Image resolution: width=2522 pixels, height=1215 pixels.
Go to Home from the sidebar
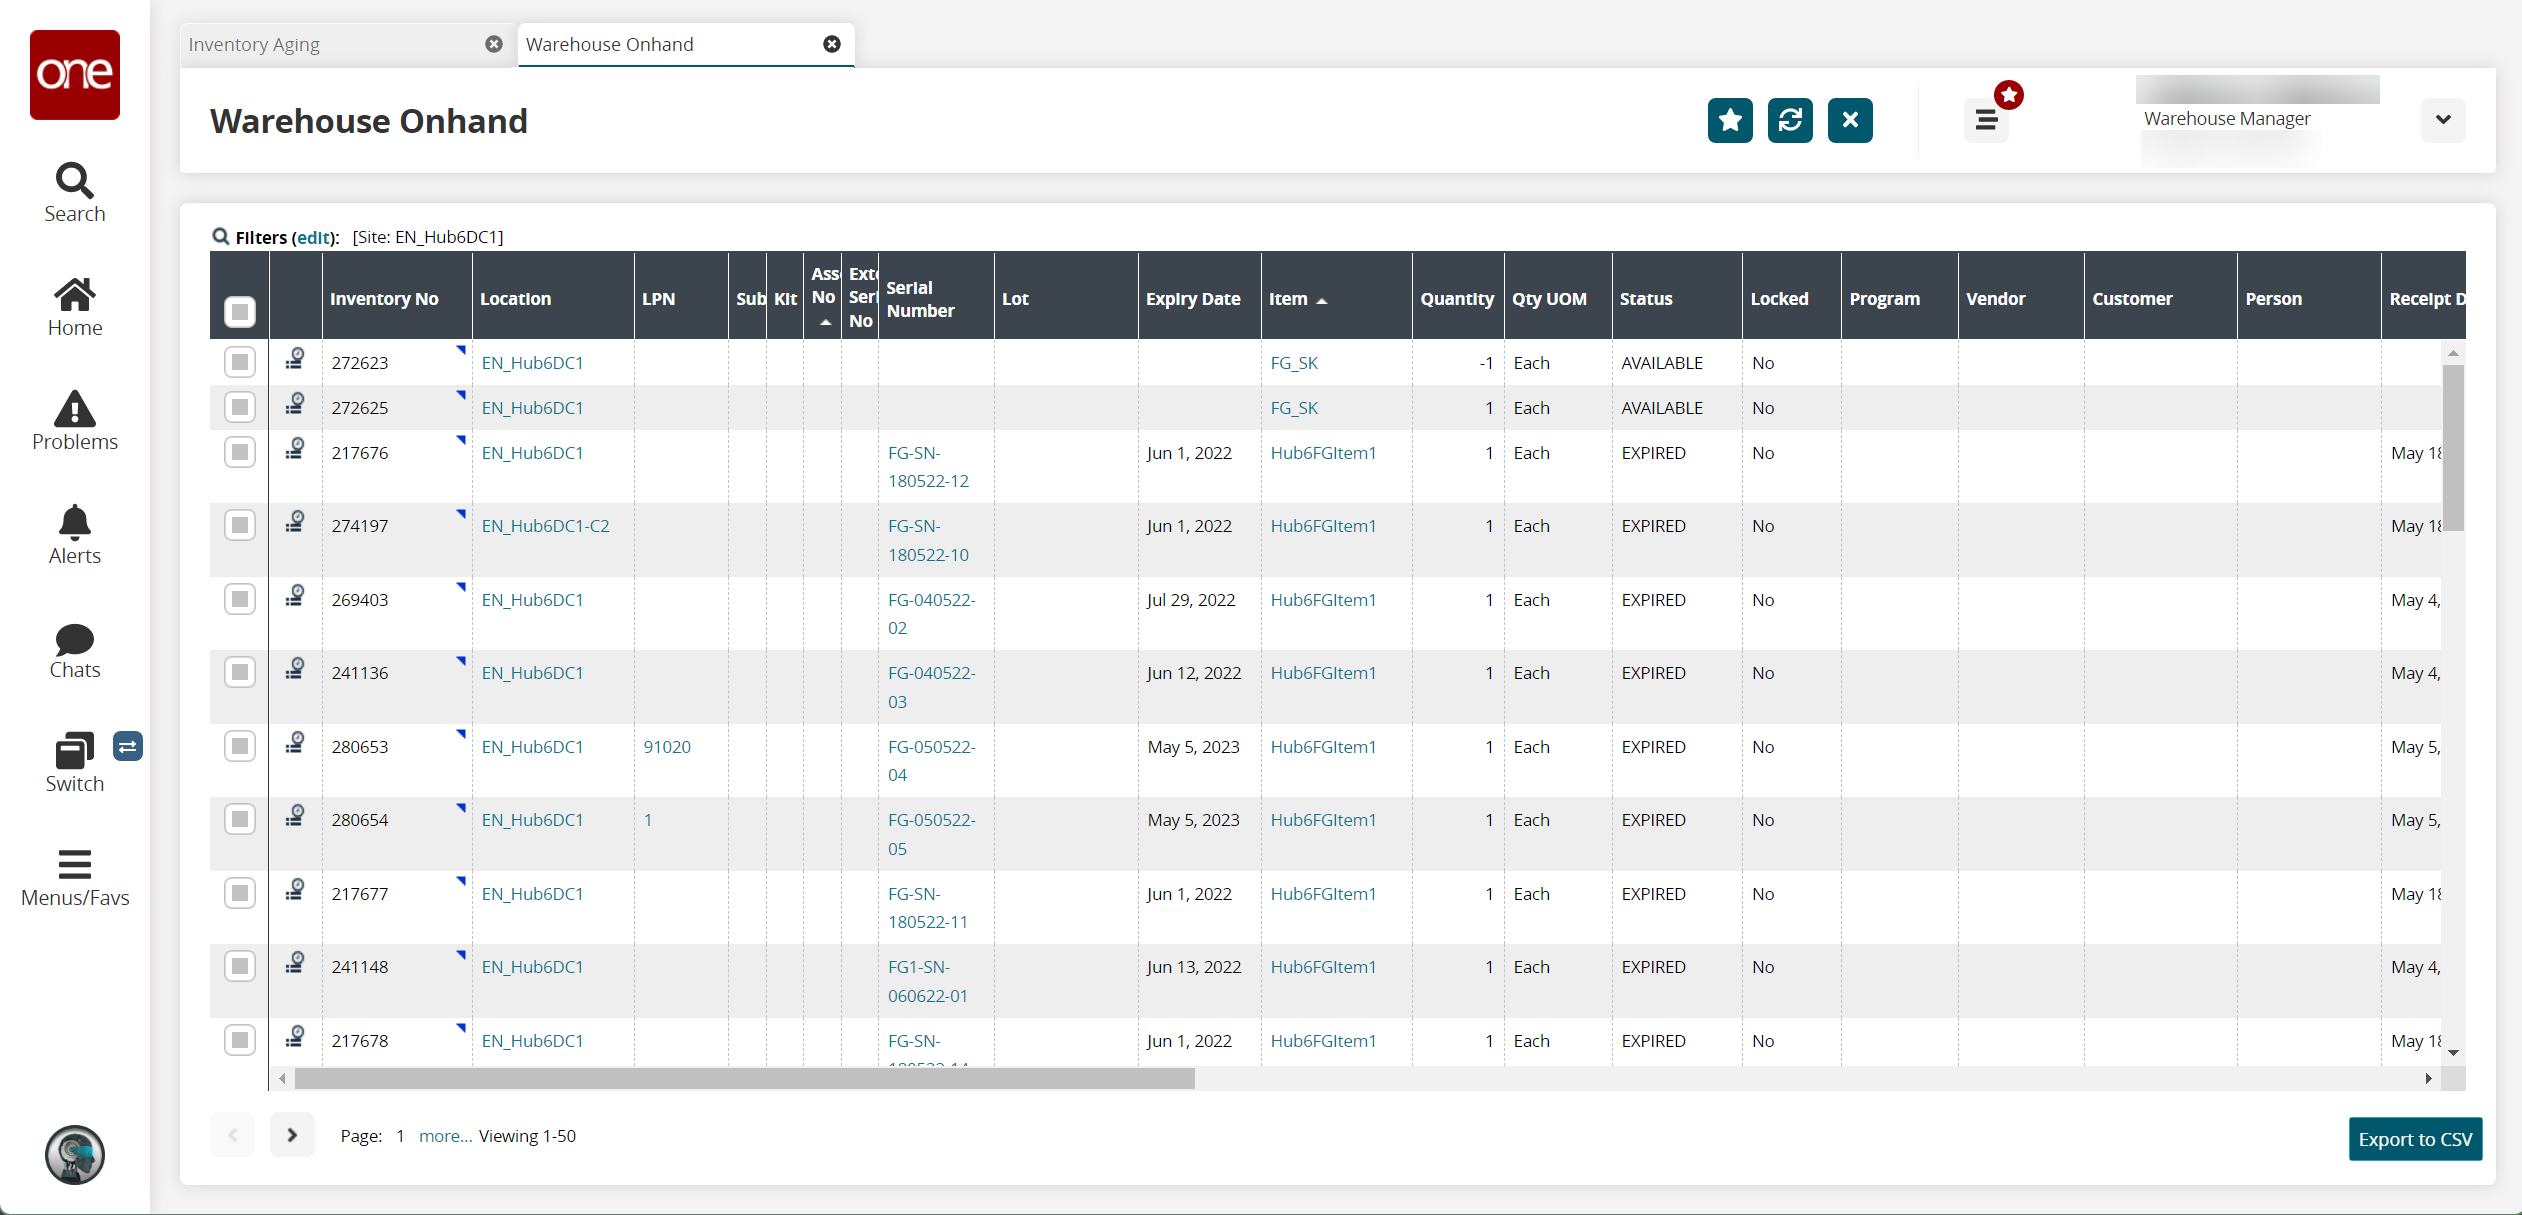(x=75, y=307)
